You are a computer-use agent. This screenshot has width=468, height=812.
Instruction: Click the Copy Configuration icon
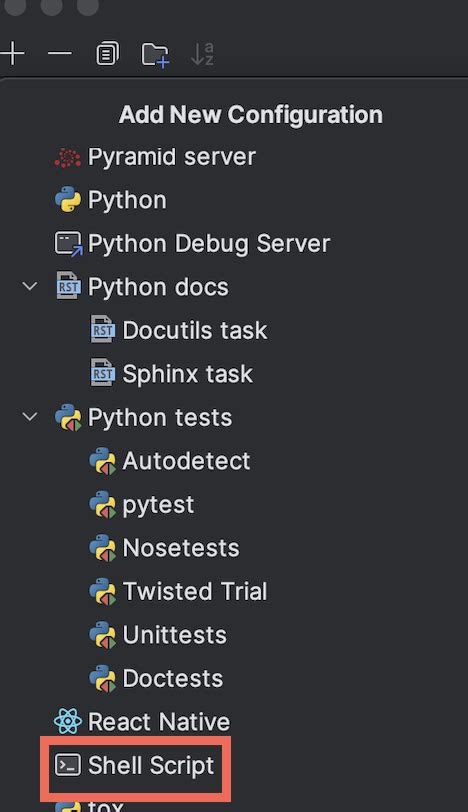pos(107,53)
